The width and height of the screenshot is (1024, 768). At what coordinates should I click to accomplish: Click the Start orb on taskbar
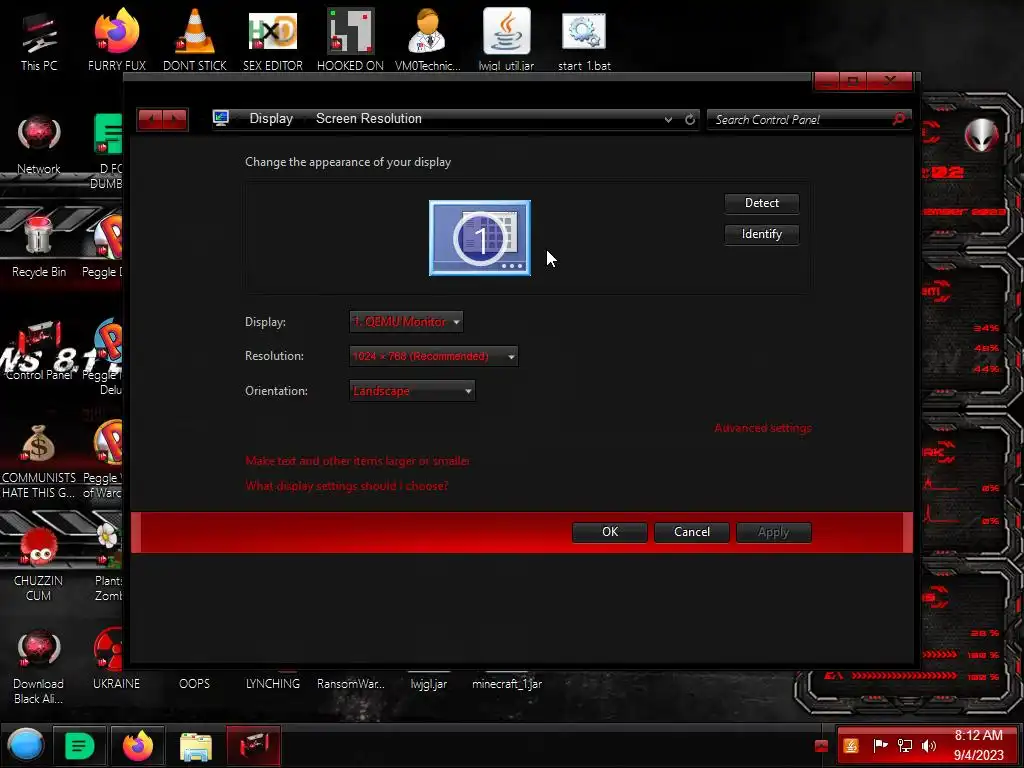(x=25, y=745)
